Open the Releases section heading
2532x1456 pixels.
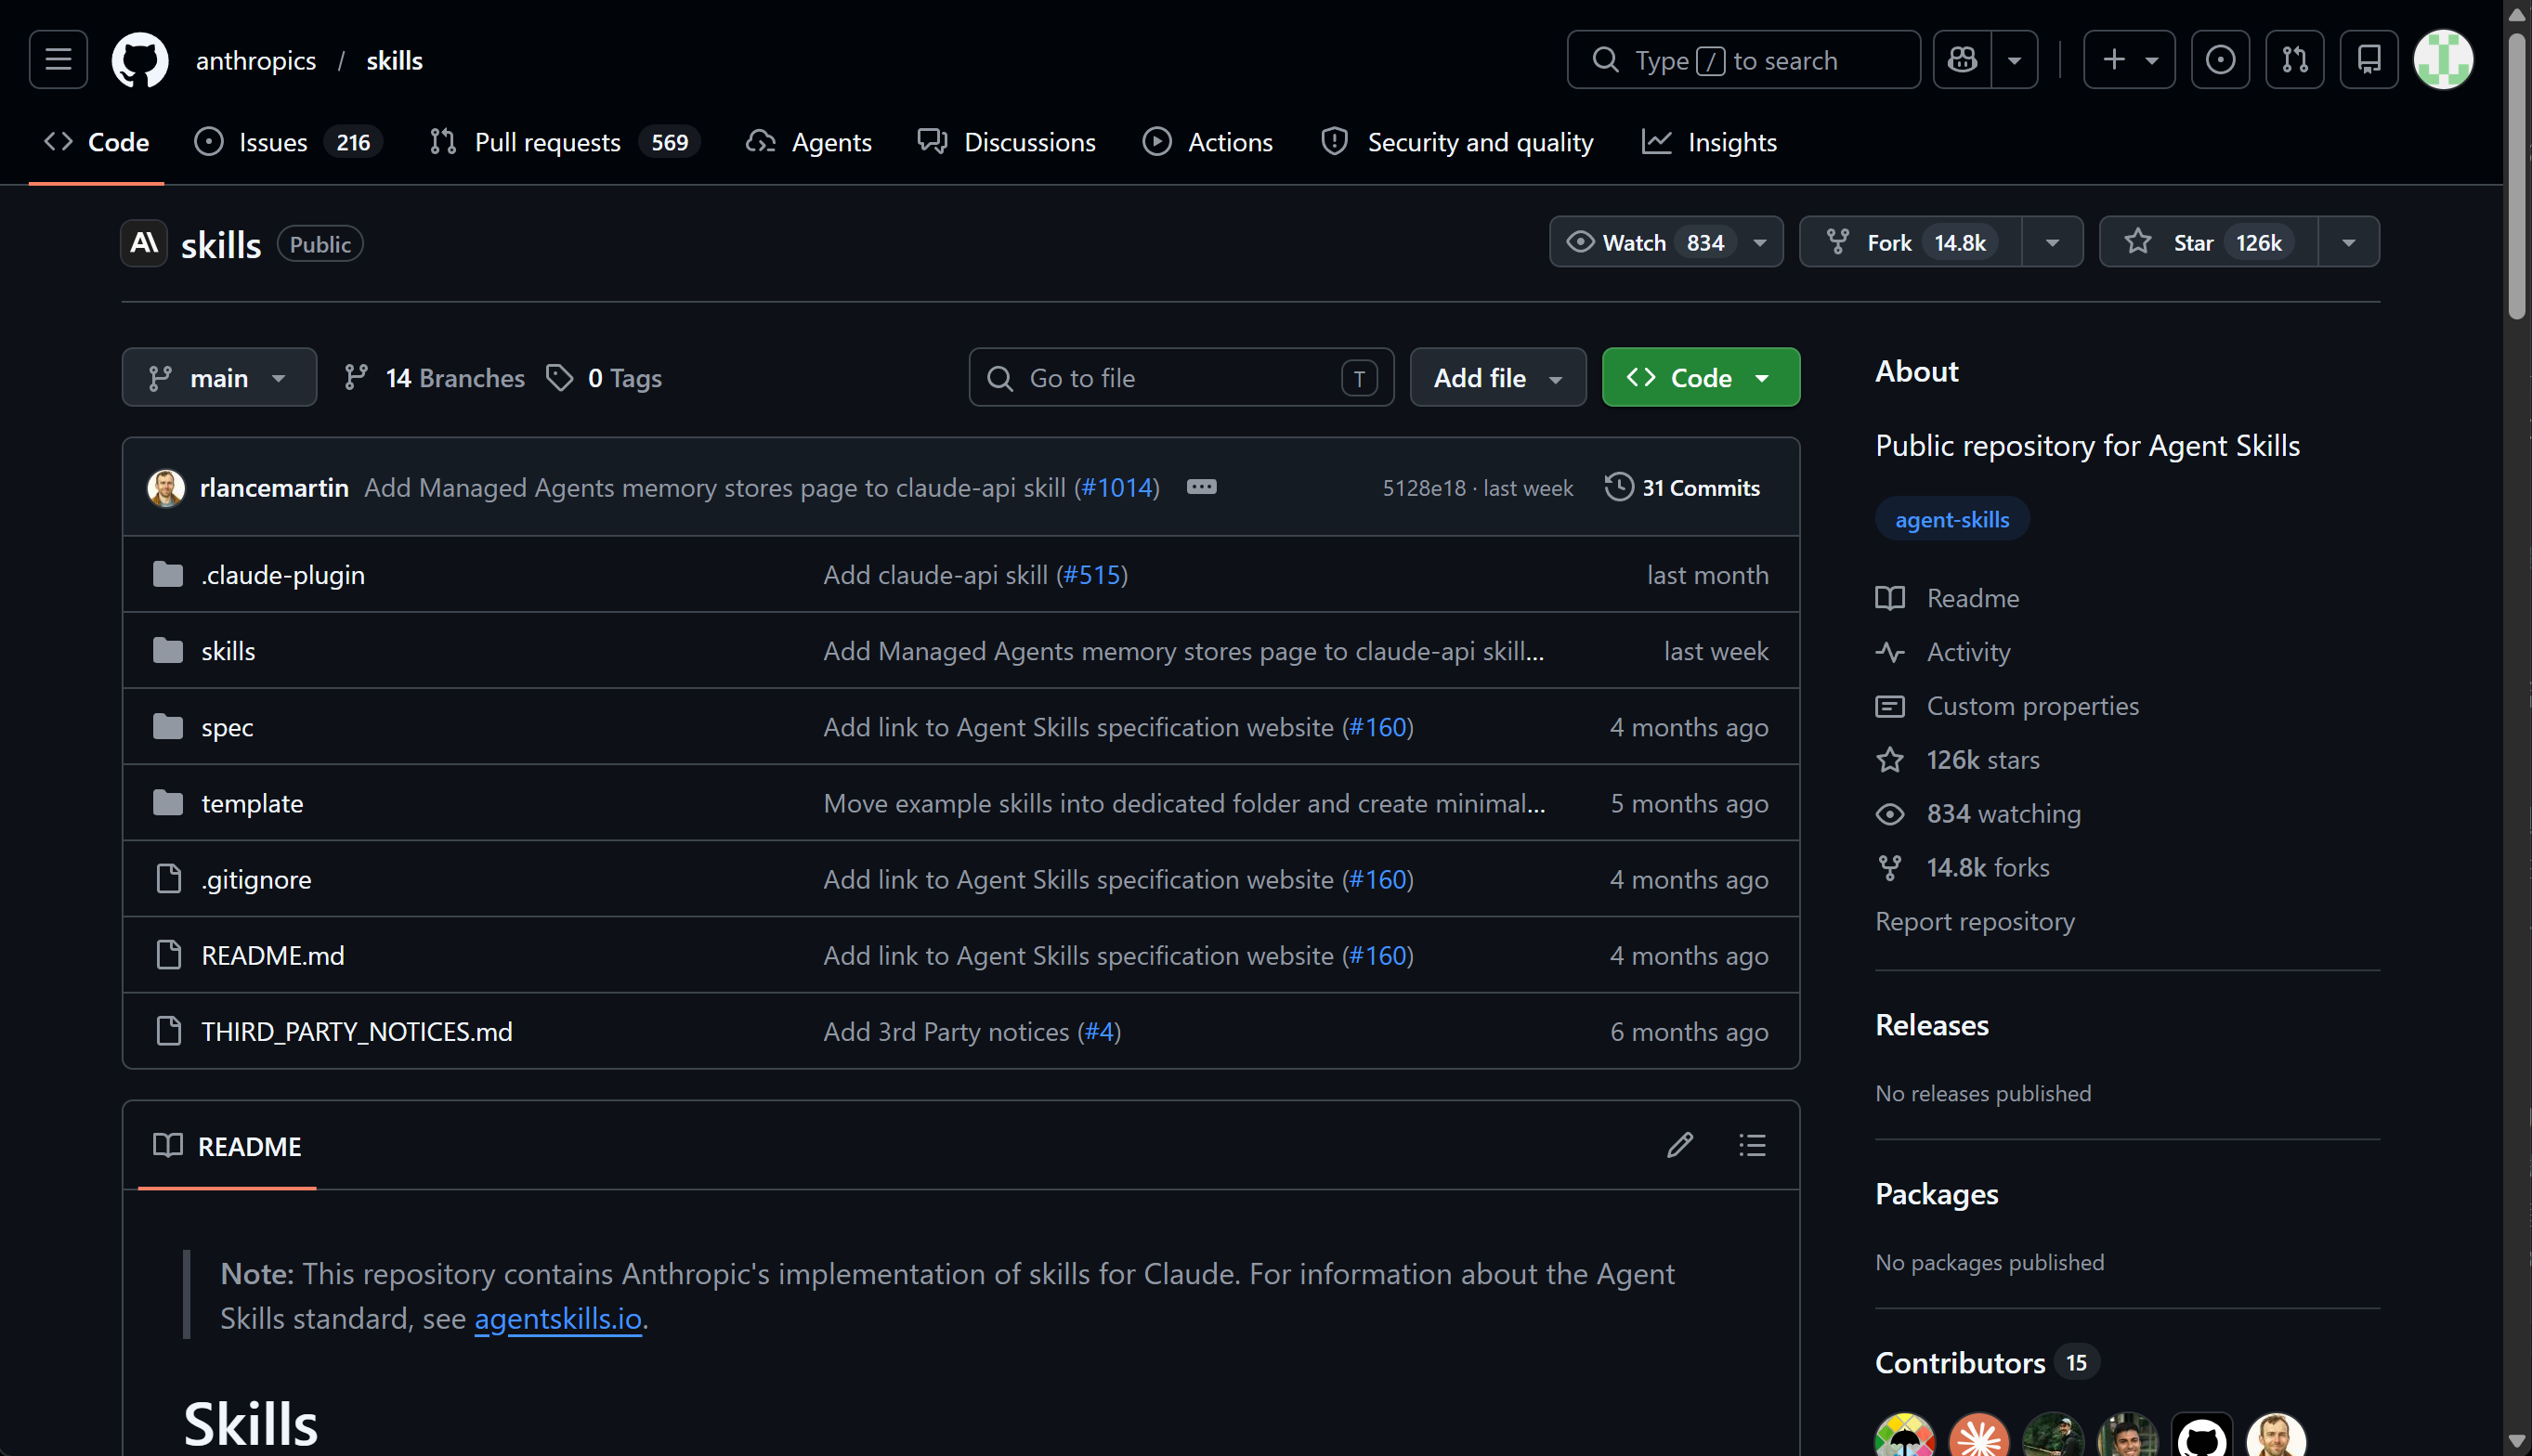click(1932, 1025)
